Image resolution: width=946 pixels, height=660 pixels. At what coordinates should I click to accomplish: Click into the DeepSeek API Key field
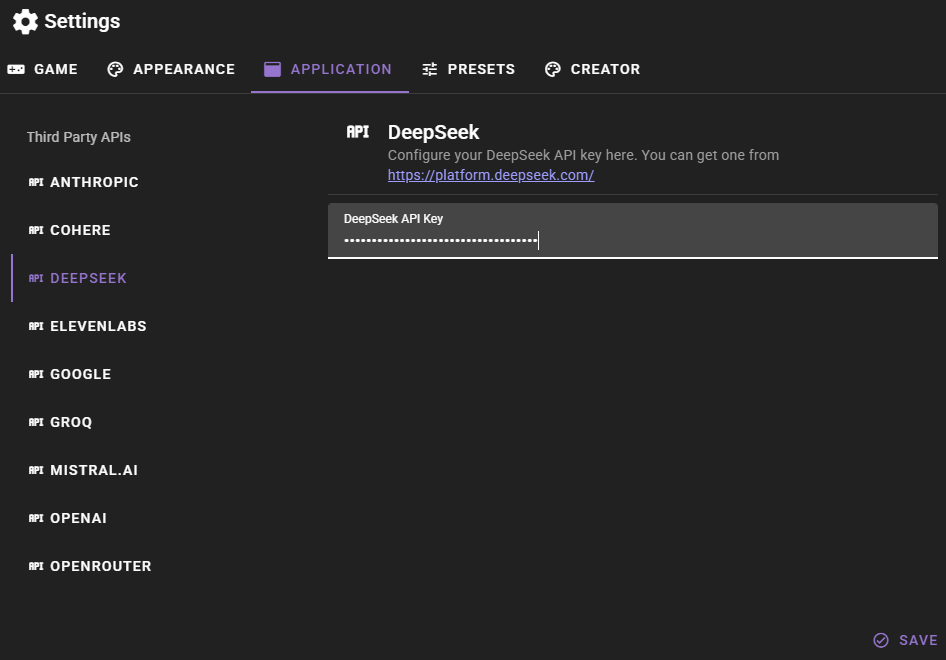632,240
